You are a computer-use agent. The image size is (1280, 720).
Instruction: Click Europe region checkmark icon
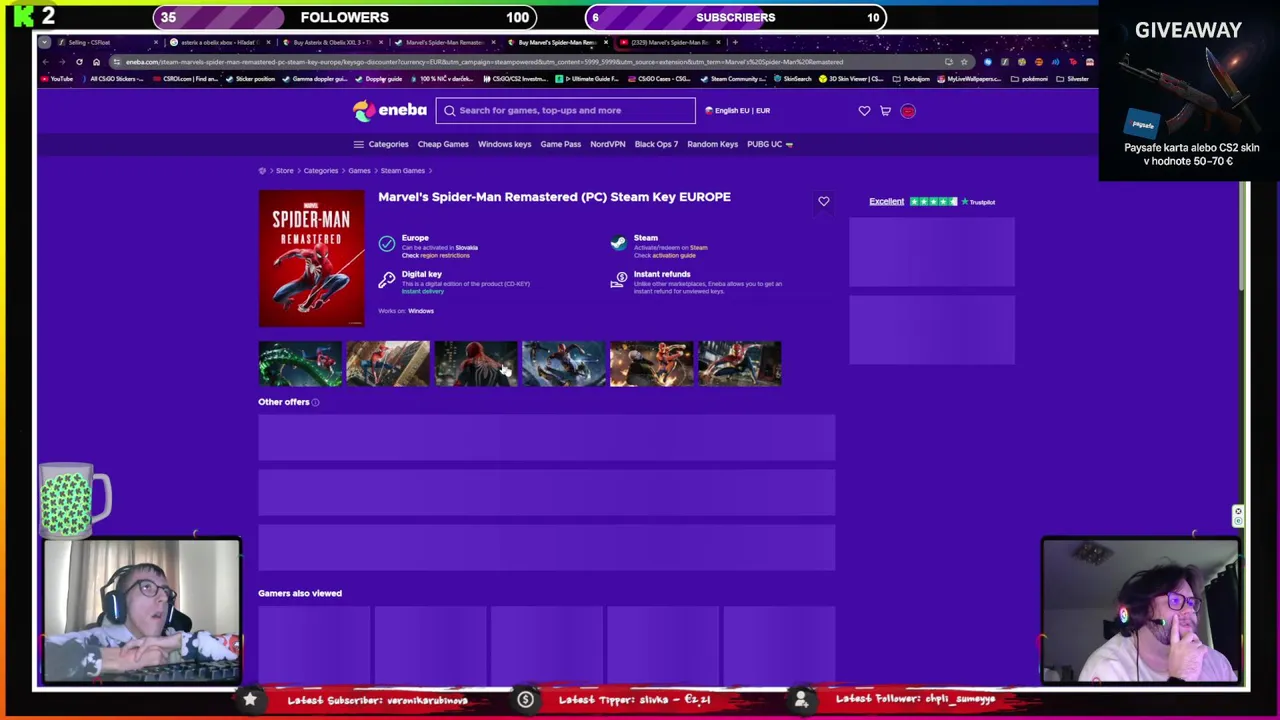(x=387, y=244)
